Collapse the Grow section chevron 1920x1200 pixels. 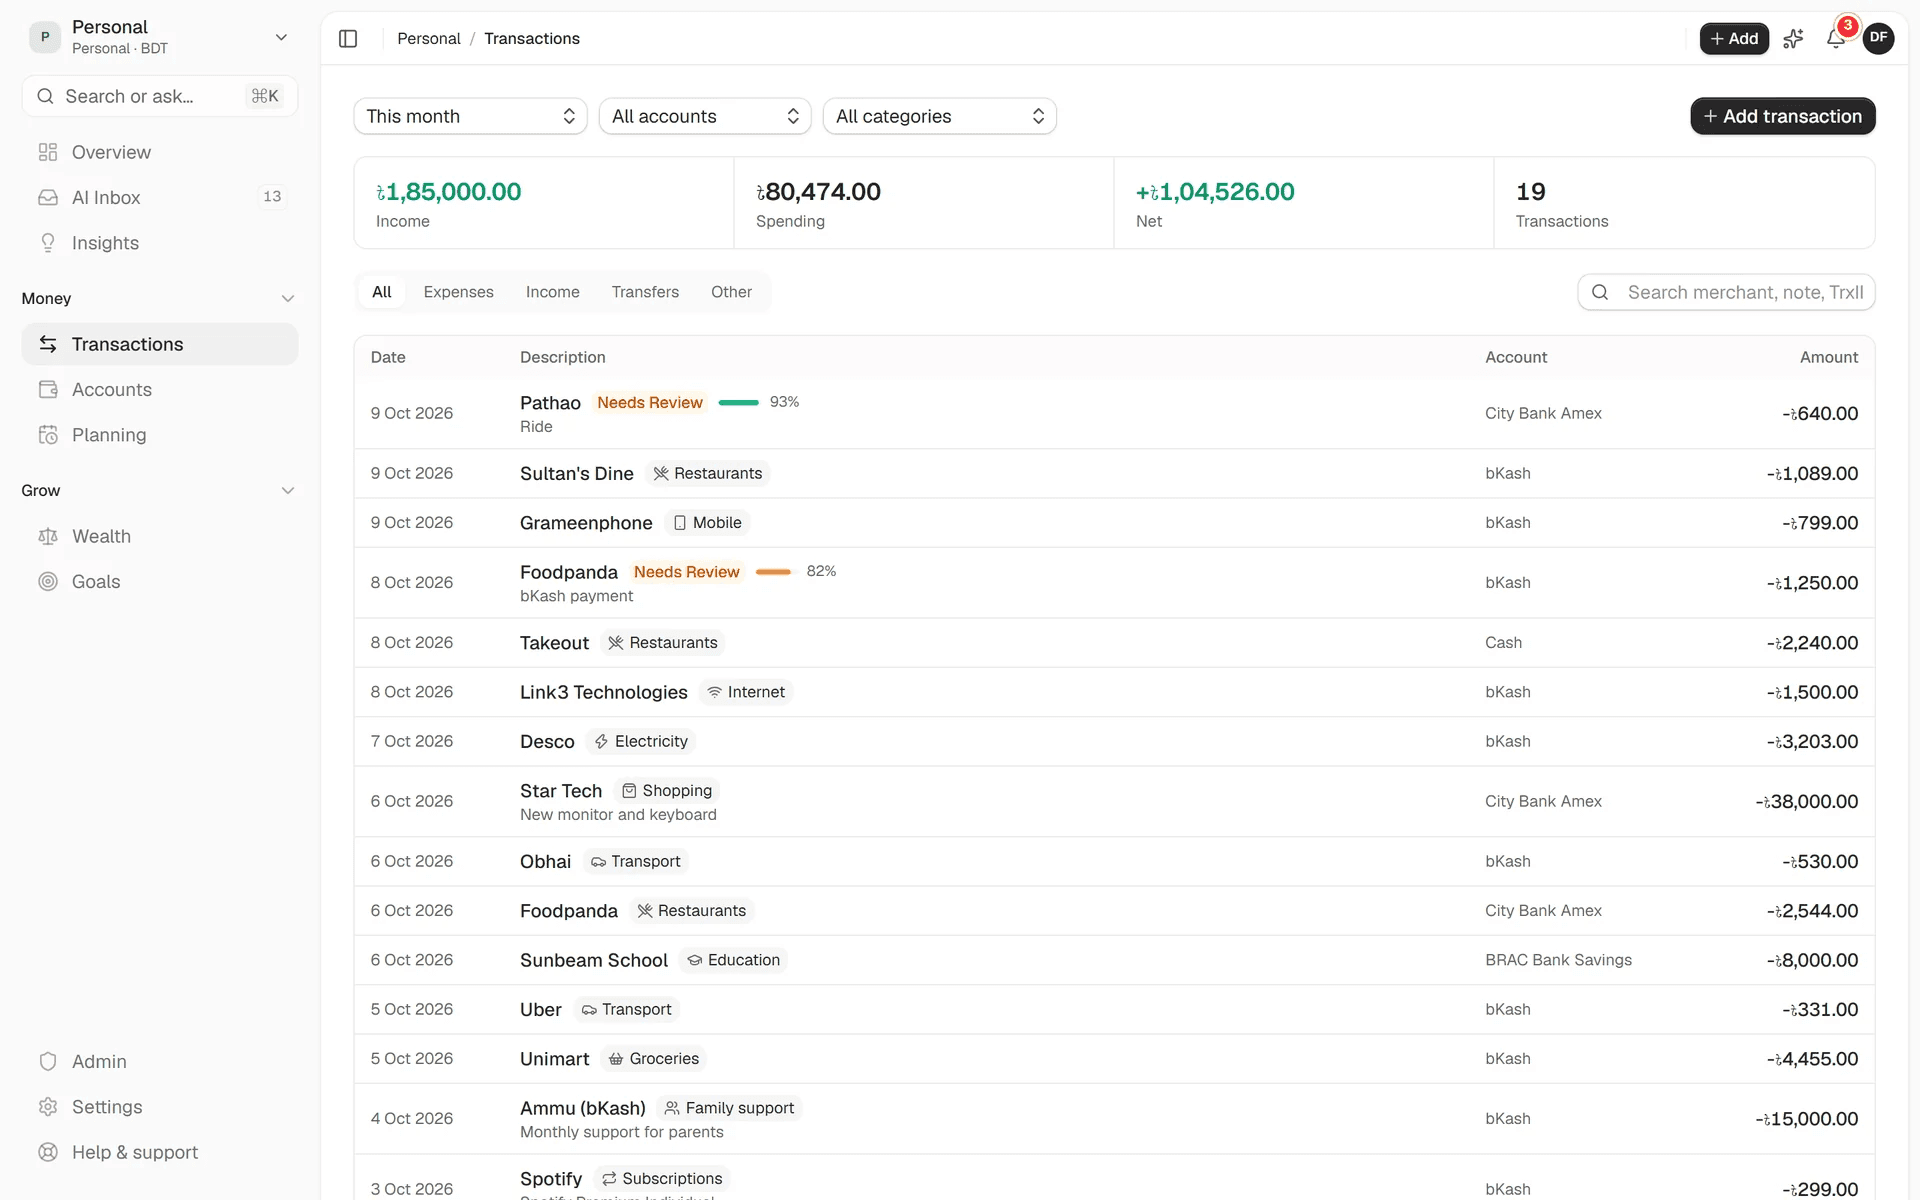tap(288, 491)
